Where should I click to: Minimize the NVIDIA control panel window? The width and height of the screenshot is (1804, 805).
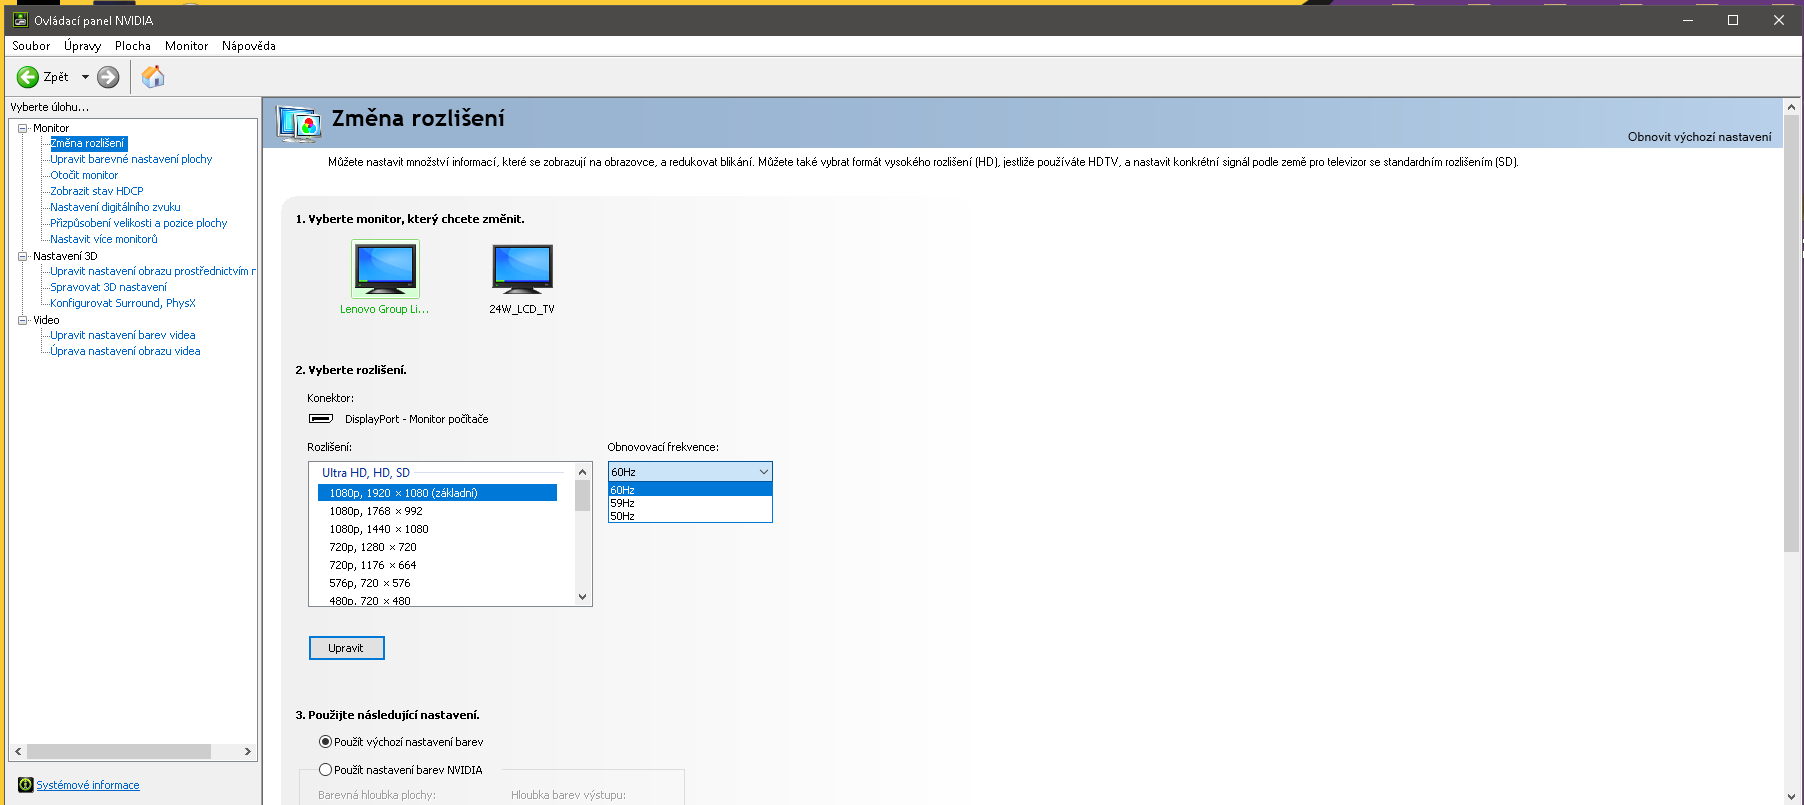click(1688, 20)
